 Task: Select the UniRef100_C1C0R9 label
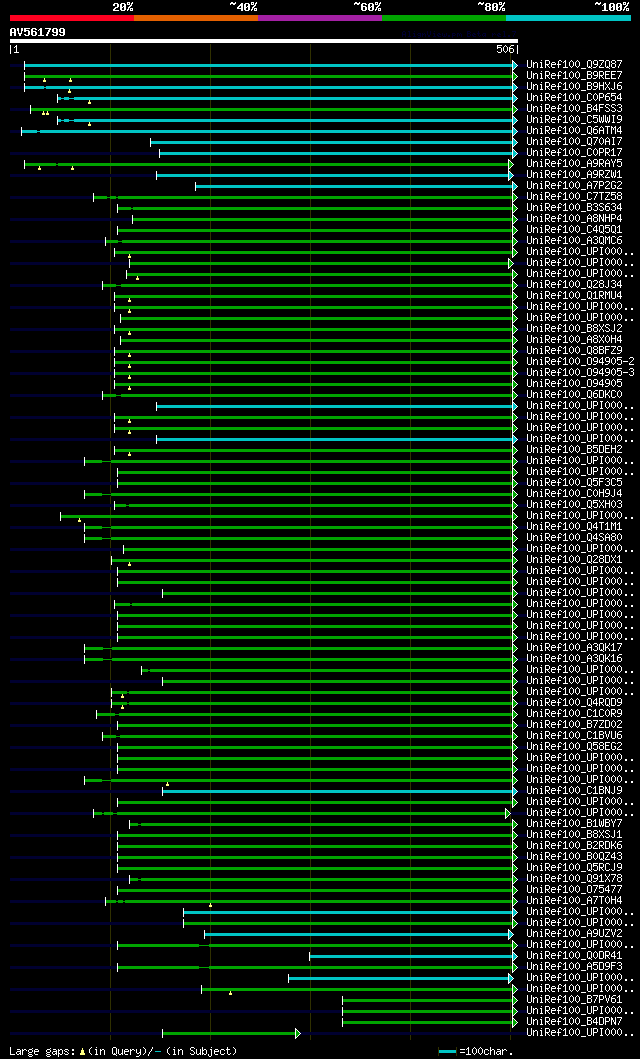coord(575,714)
